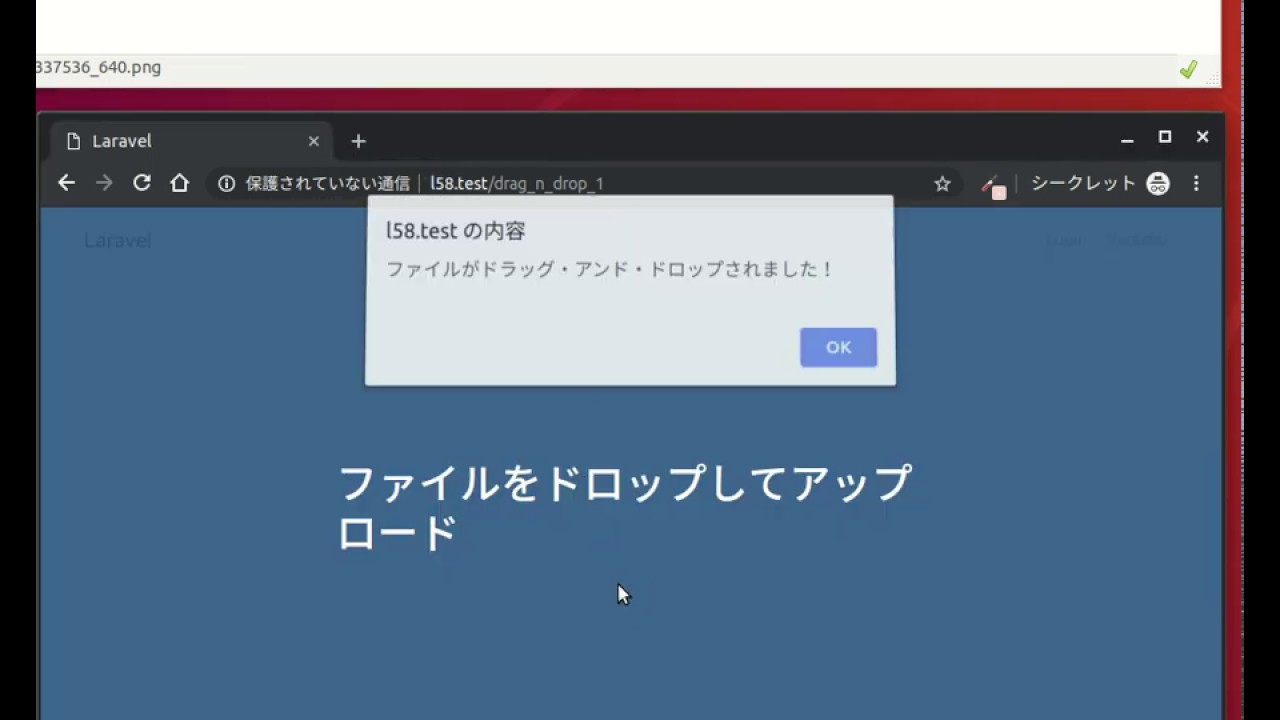Select the Laravel tab
1280x720 pixels.
tap(190, 142)
